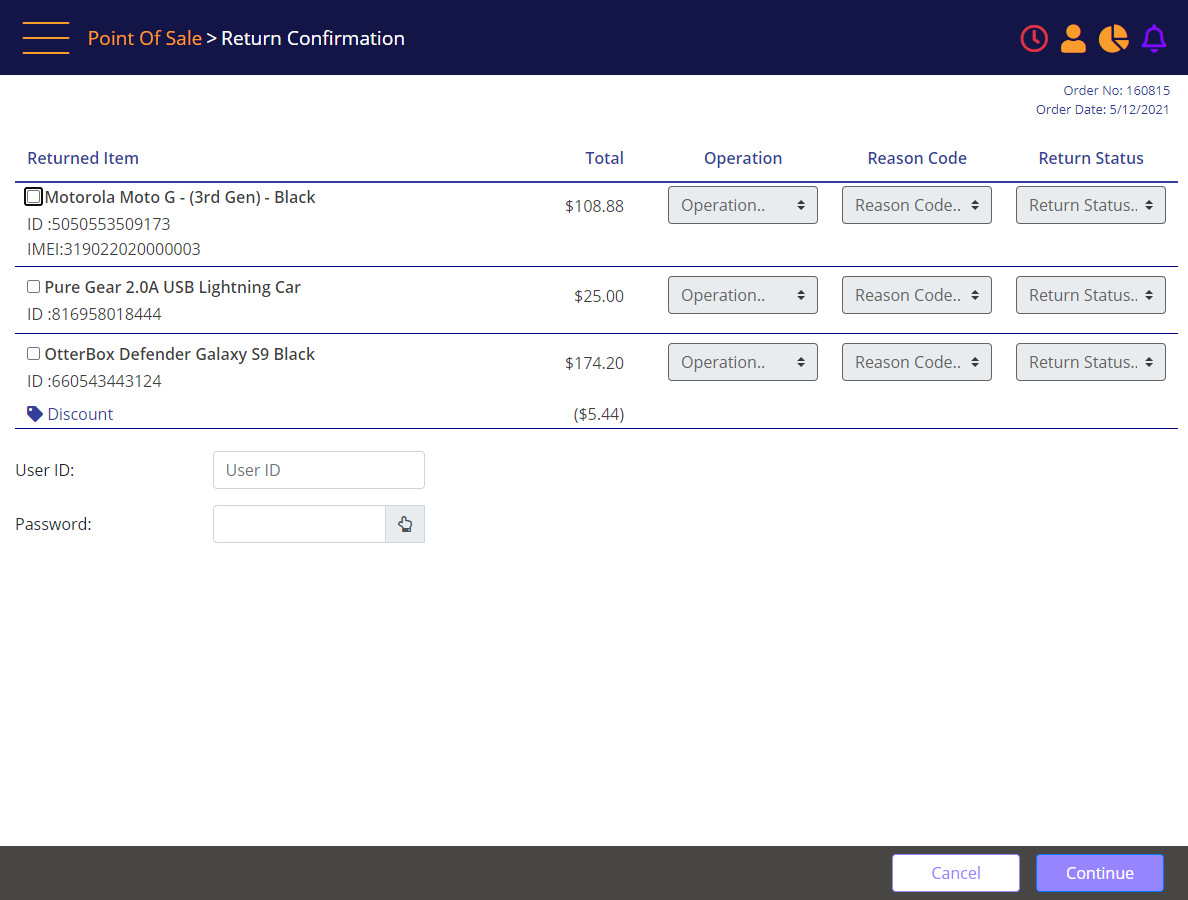Open Reason Code dropdown for Pure Gear item
The image size is (1188, 900).
(917, 295)
